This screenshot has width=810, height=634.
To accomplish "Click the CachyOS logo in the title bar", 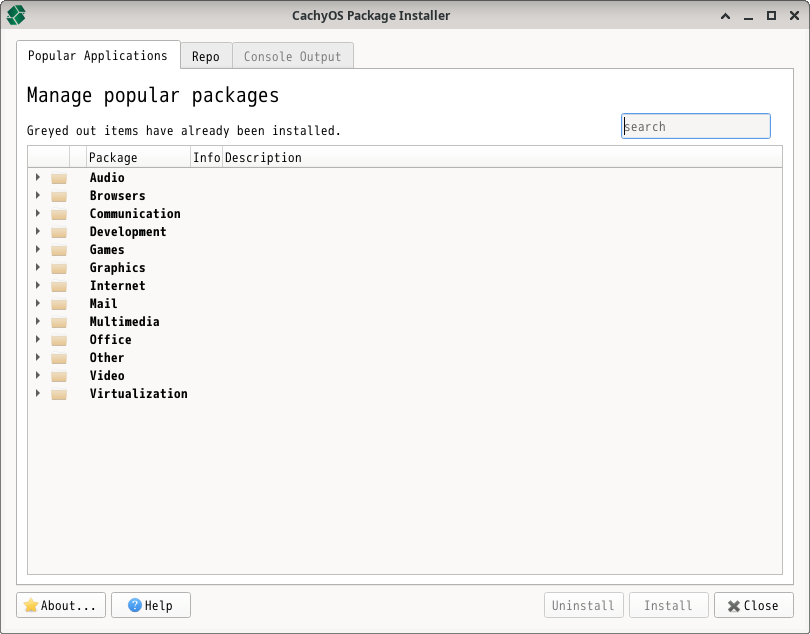I will [15, 15].
